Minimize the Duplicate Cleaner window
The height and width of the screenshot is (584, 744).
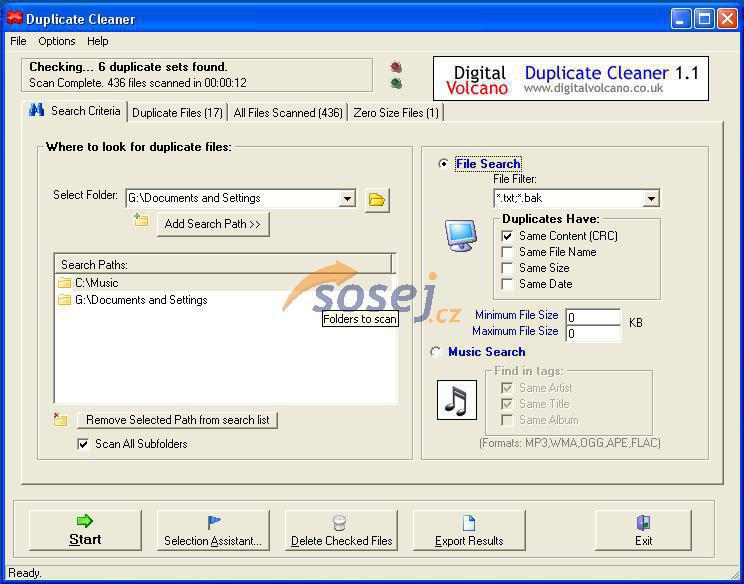click(x=680, y=19)
